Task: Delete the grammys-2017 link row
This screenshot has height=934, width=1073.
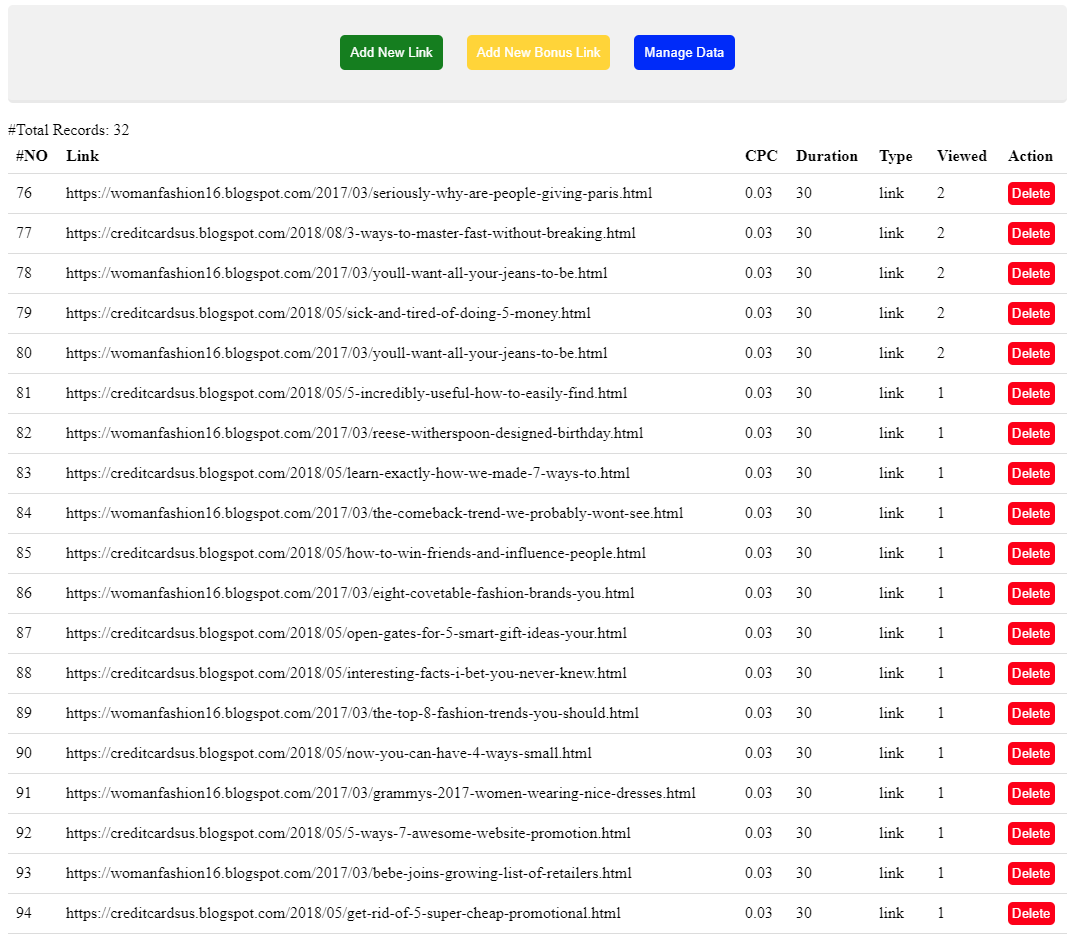Action: click(x=1030, y=794)
